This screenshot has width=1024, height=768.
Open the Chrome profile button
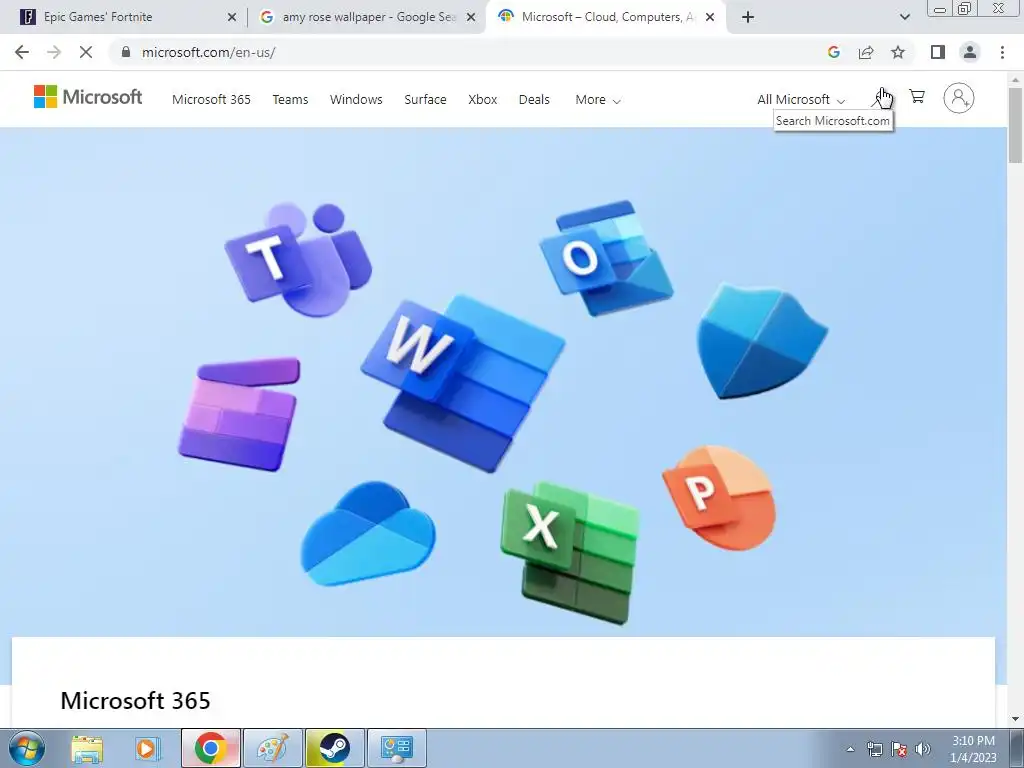970,52
